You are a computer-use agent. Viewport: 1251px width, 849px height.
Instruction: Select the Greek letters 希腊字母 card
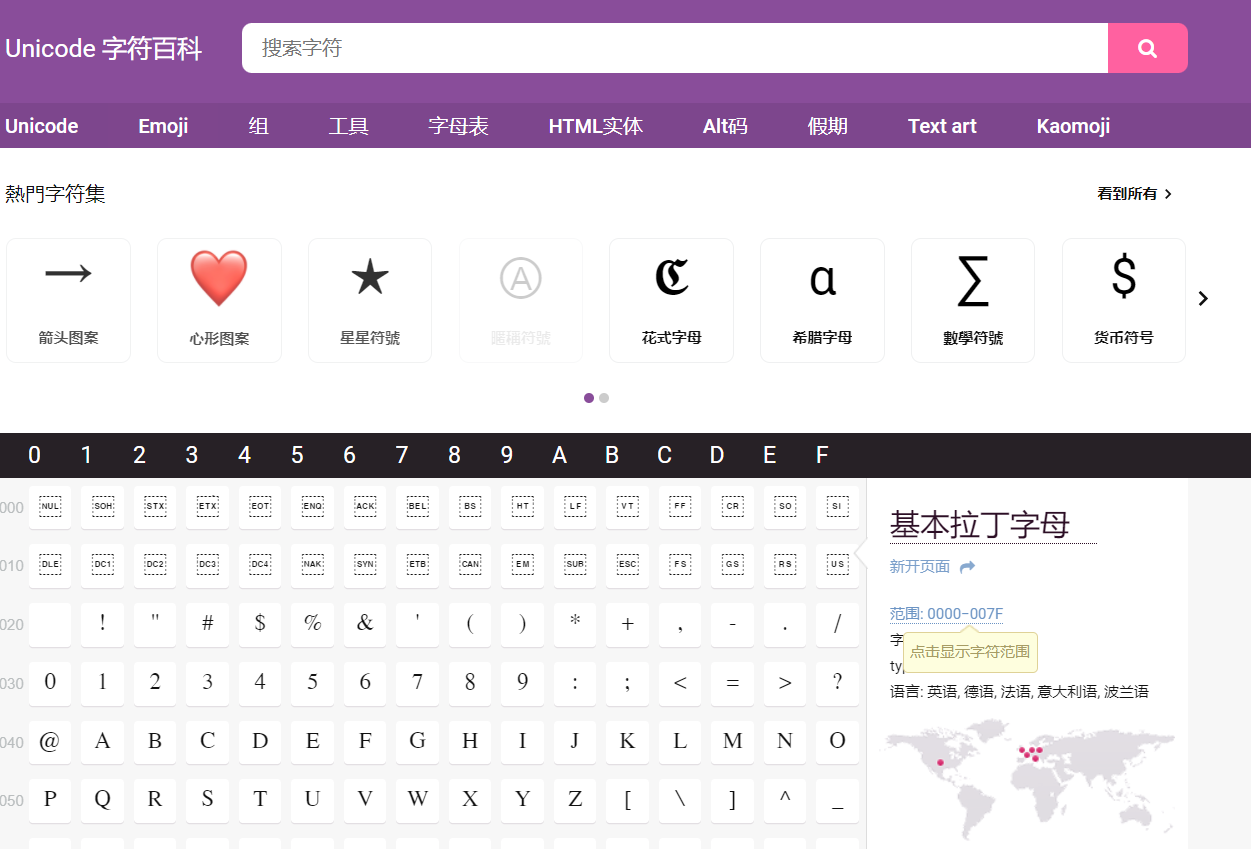click(822, 300)
